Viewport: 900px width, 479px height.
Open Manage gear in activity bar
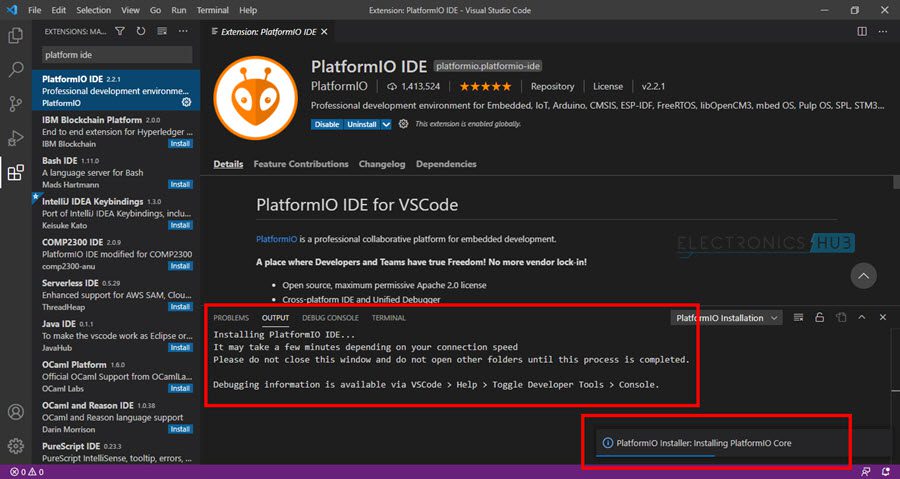click(x=15, y=446)
